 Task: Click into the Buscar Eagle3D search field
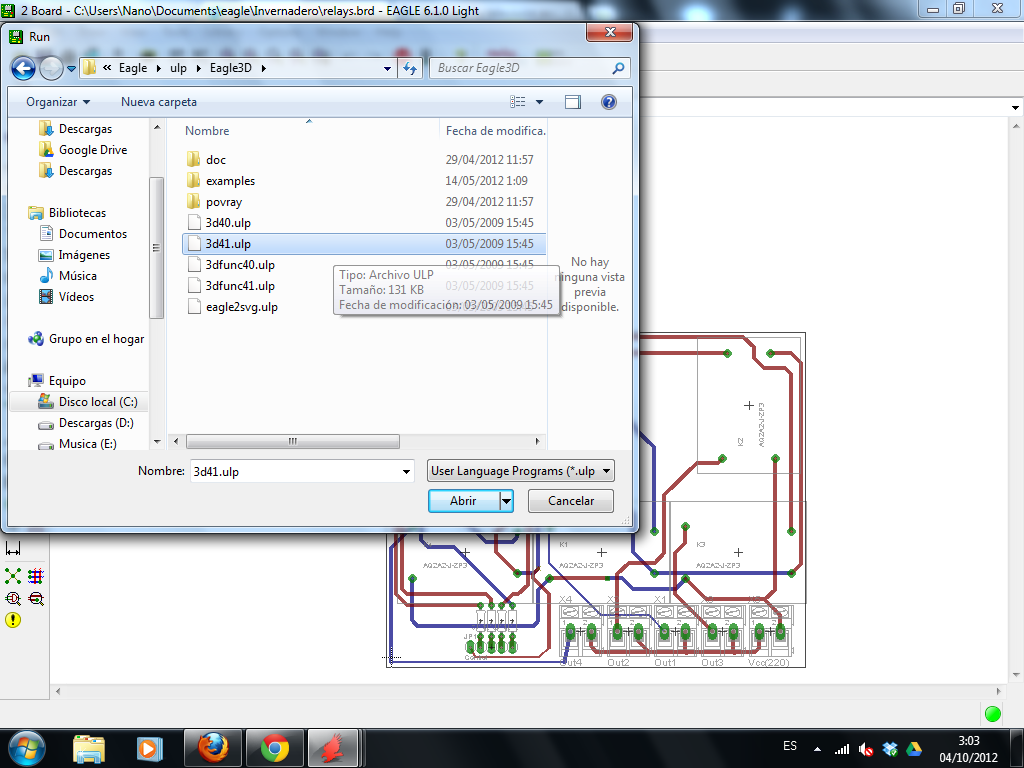click(x=521, y=68)
